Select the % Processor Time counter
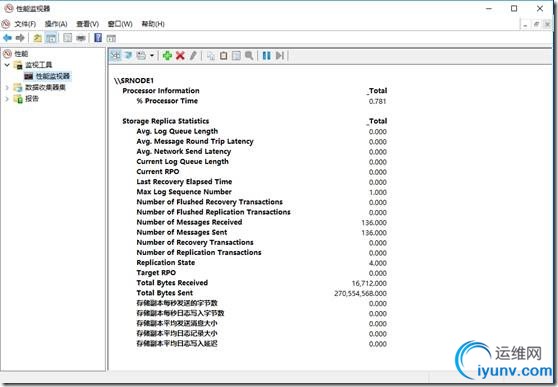Screen dimensions: 558x387 pos(167,101)
